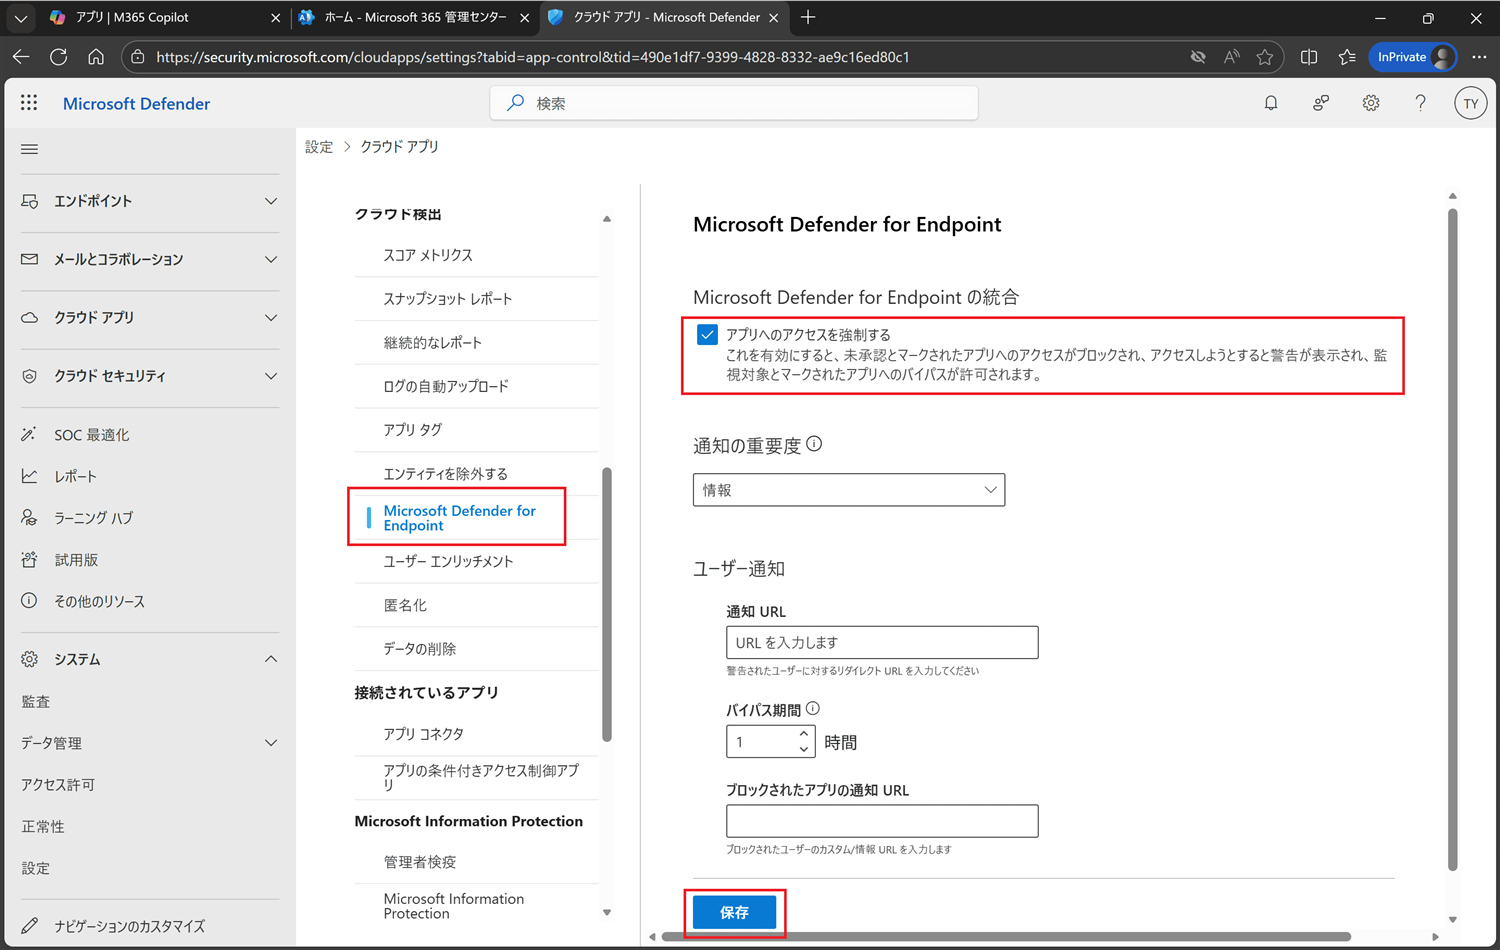The width and height of the screenshot is (1500, 950).
Task: Open Edge settings and more menu
Action: click(x=1479, y=57)
